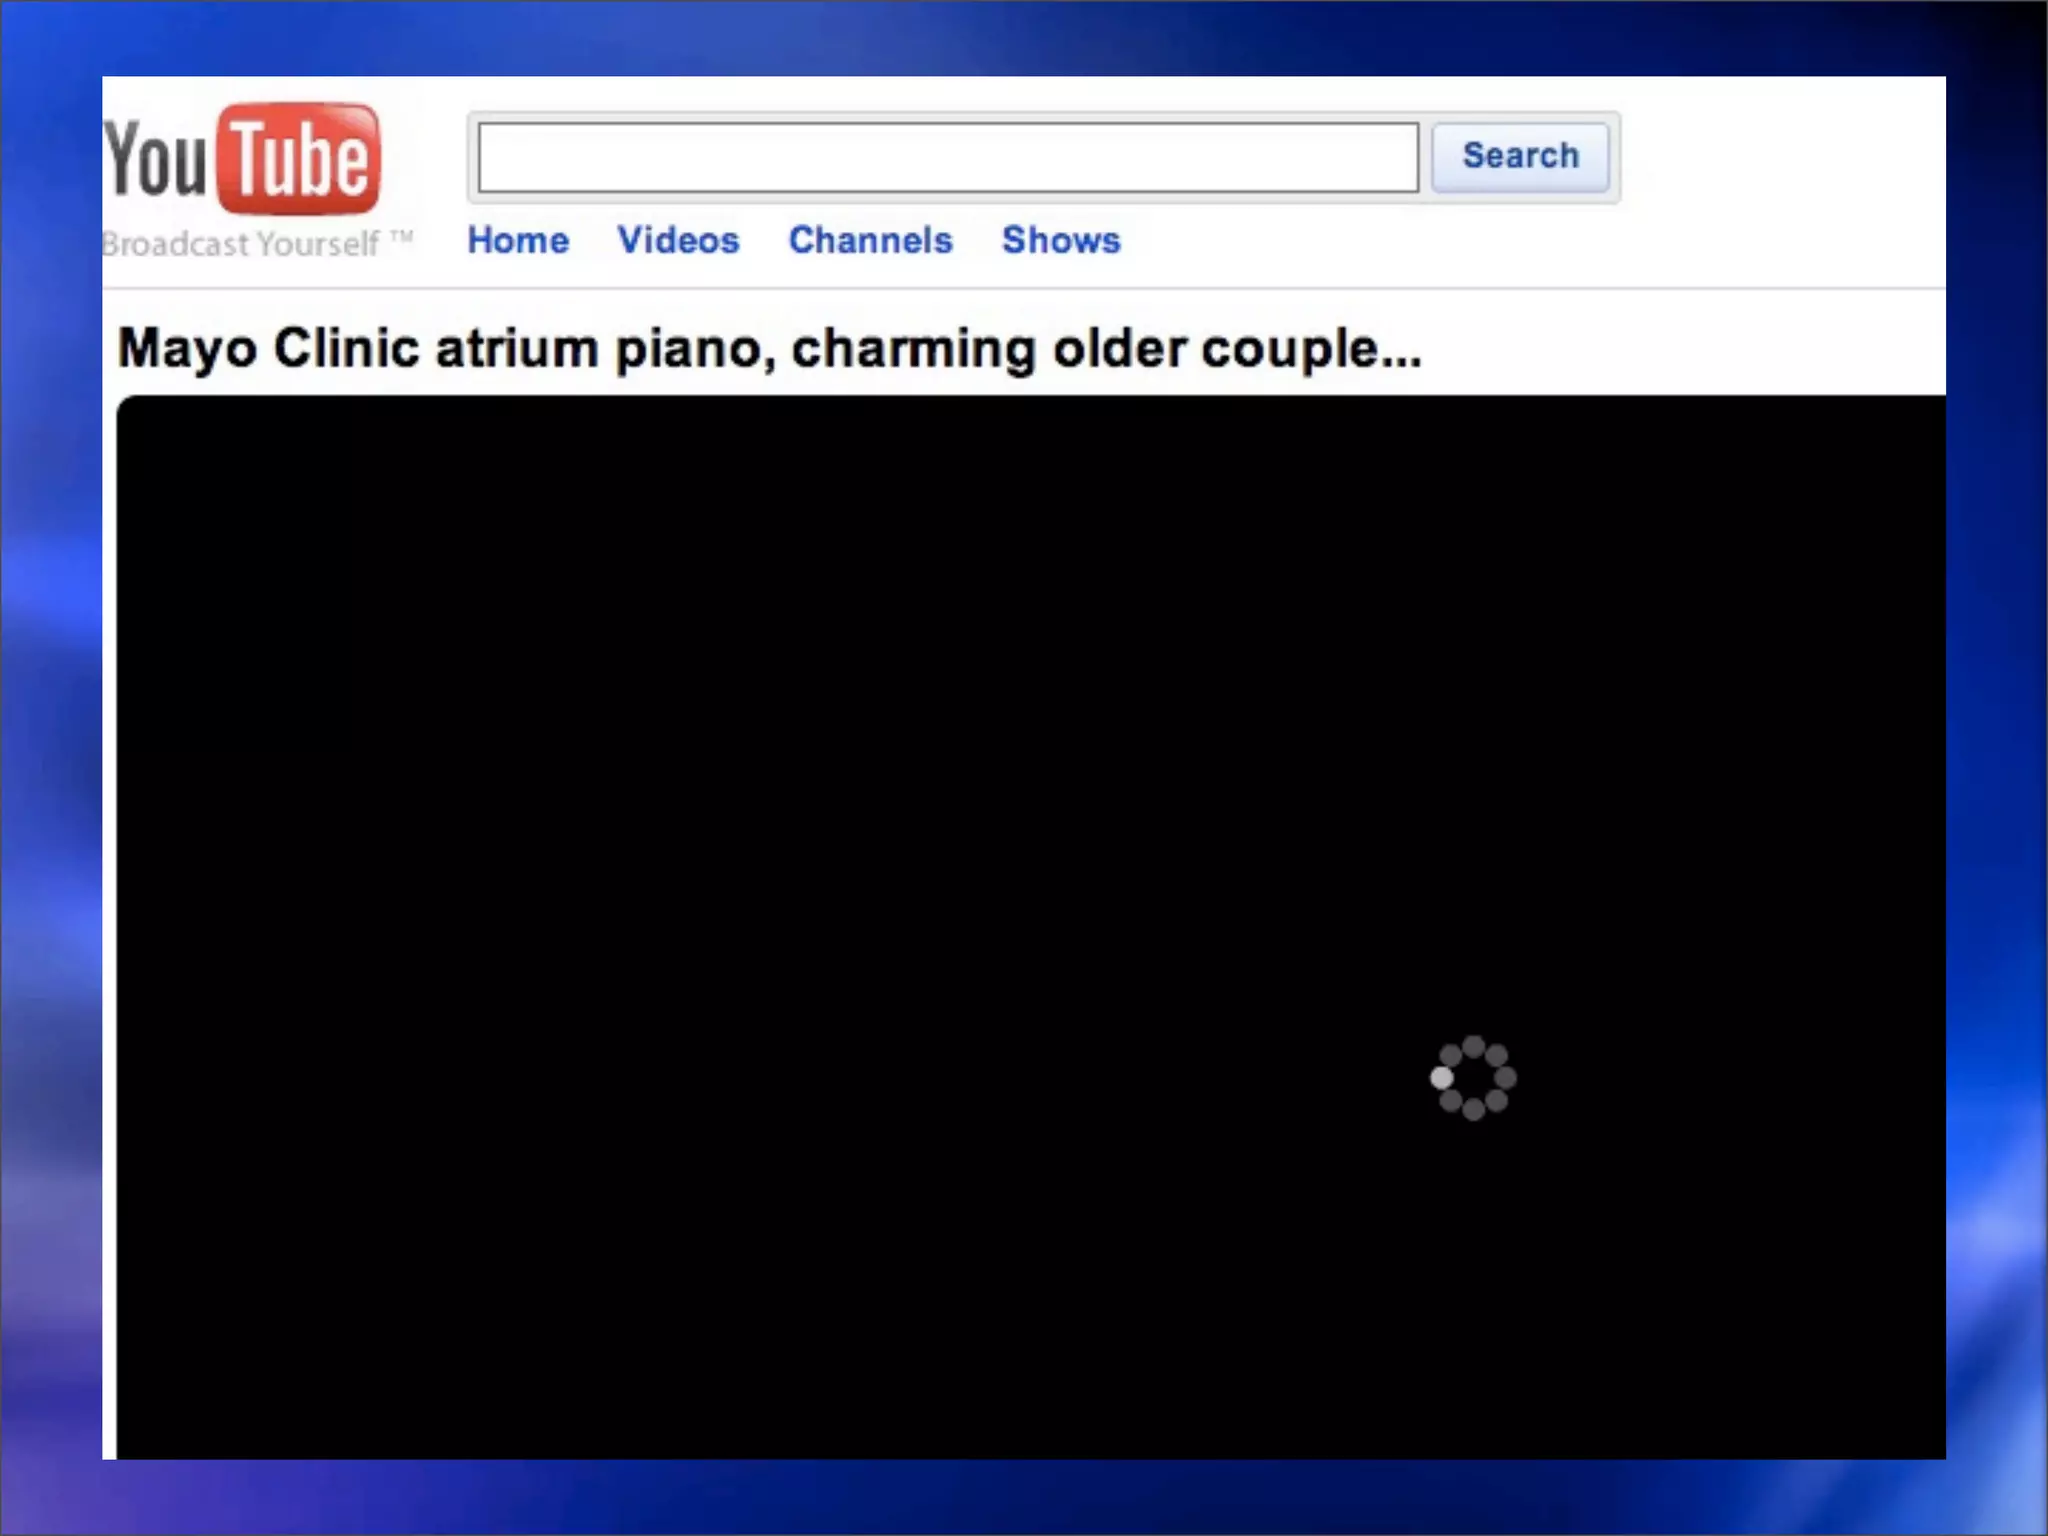Click the center of black video player
The width and height of the screenshot is (2048, 1536).
[1030, 927]
